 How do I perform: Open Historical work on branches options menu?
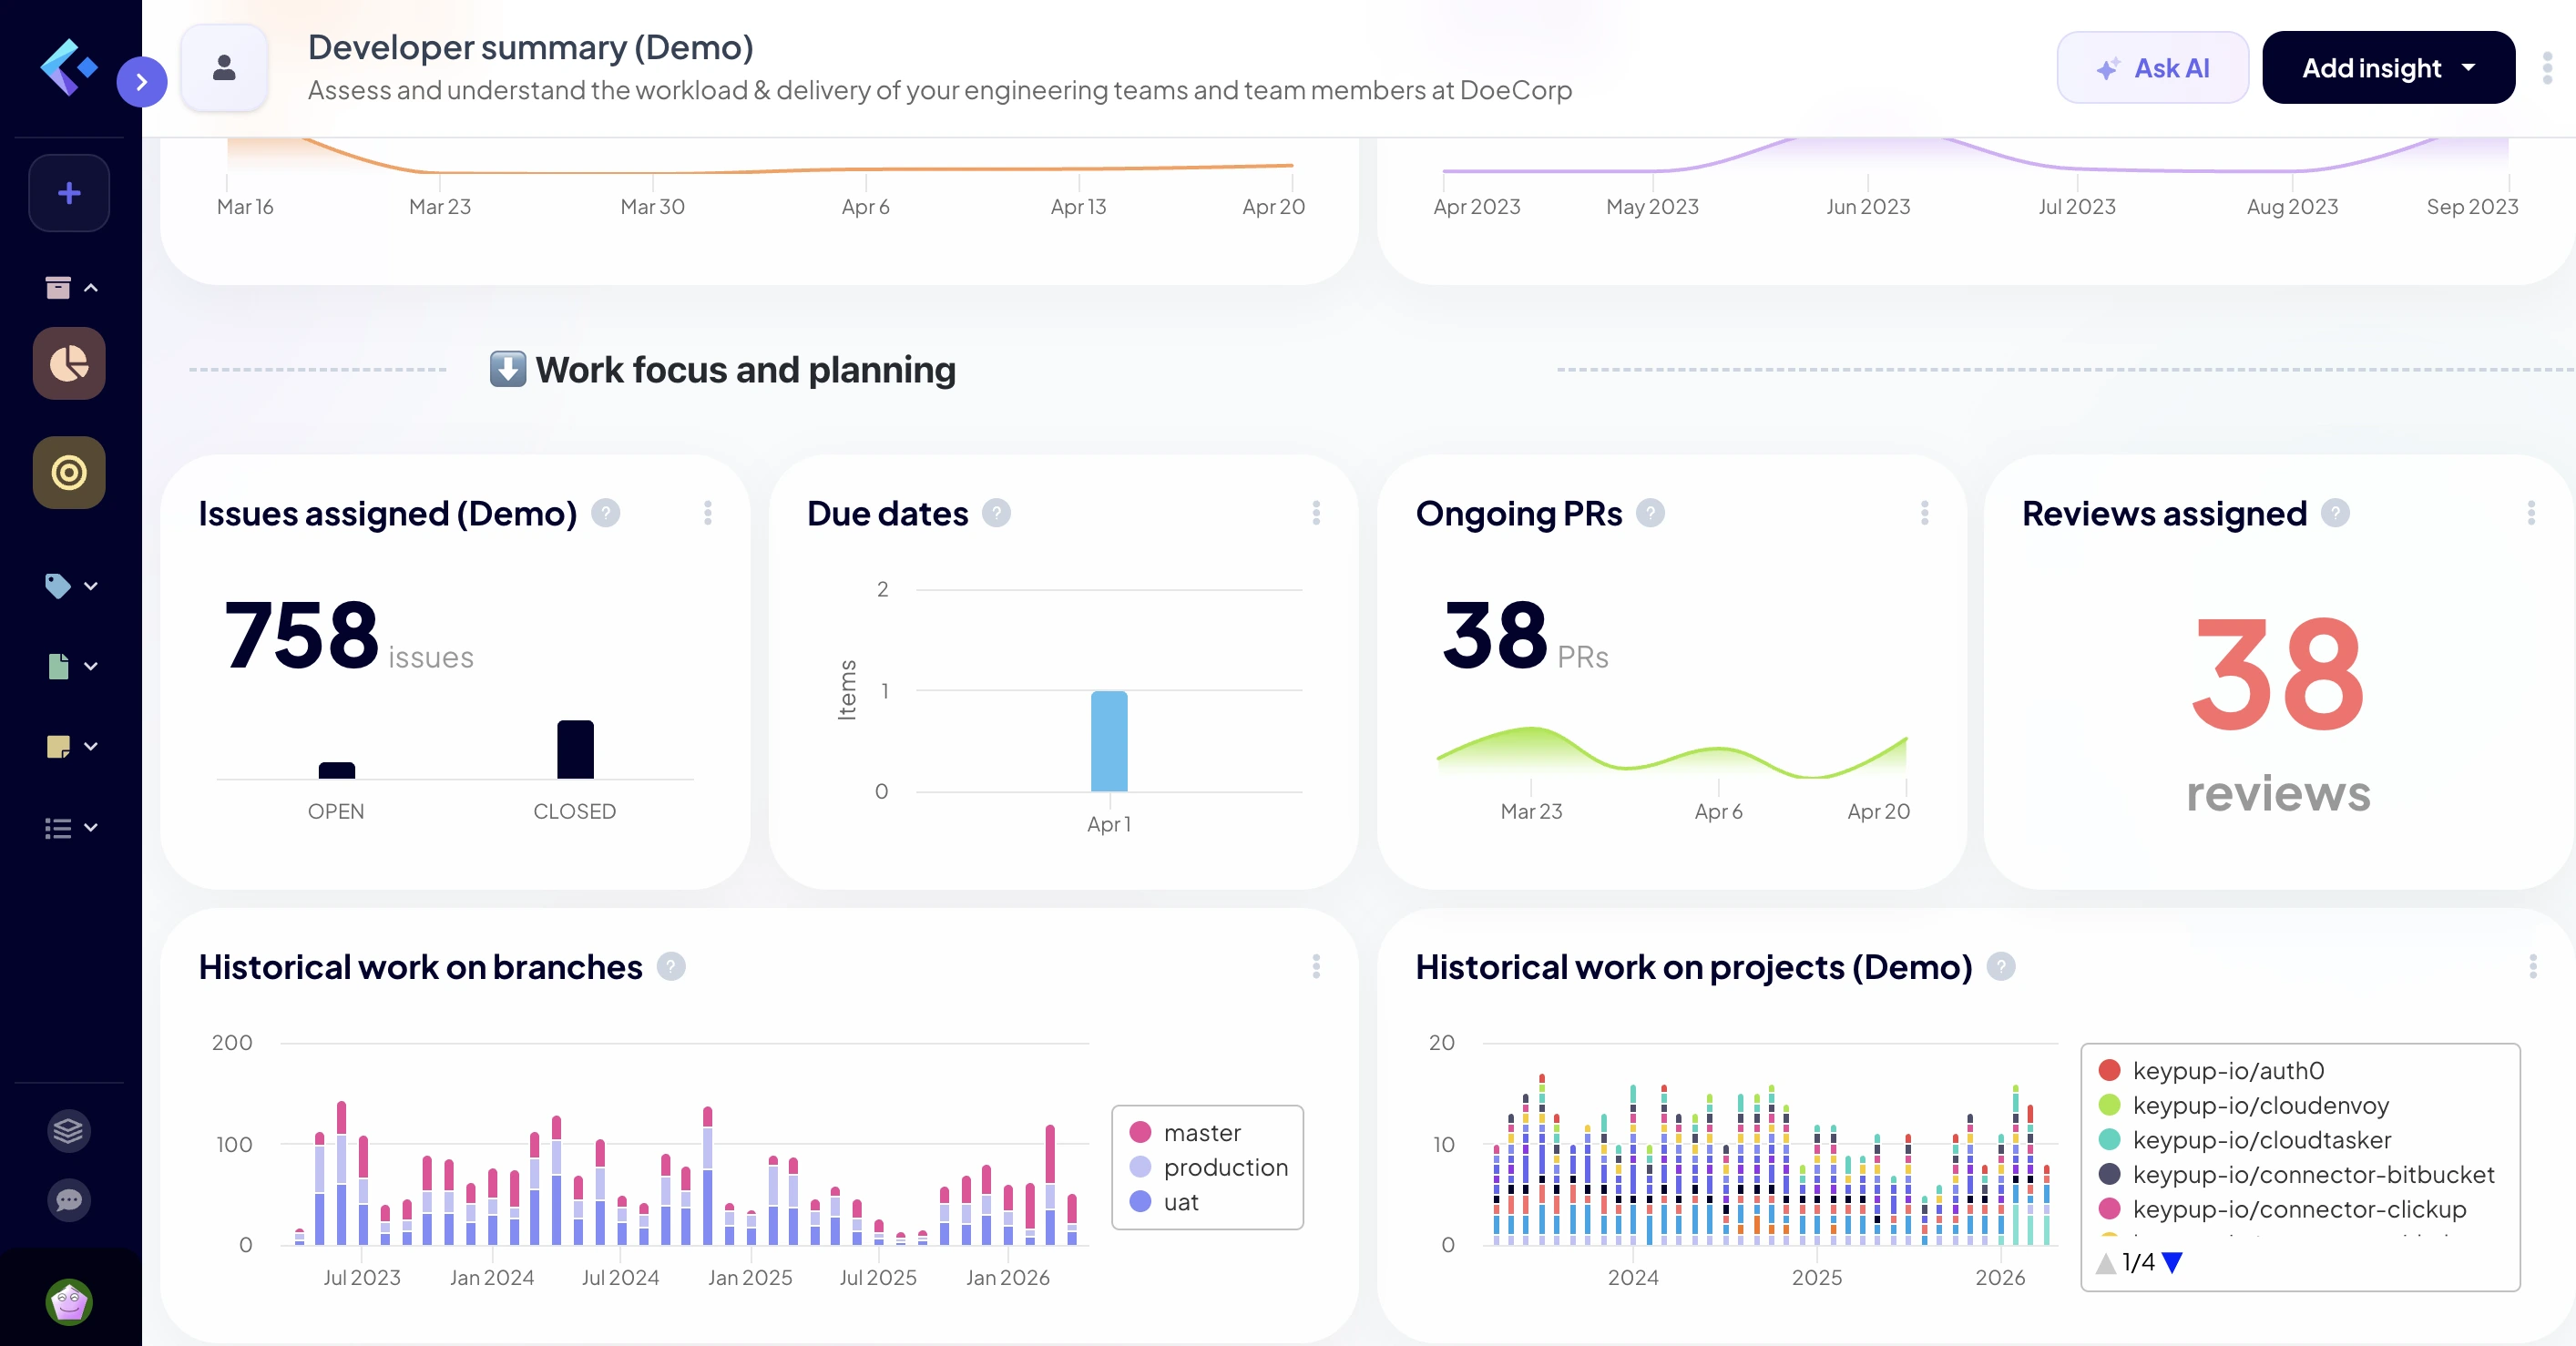(x=1316, y=967)
